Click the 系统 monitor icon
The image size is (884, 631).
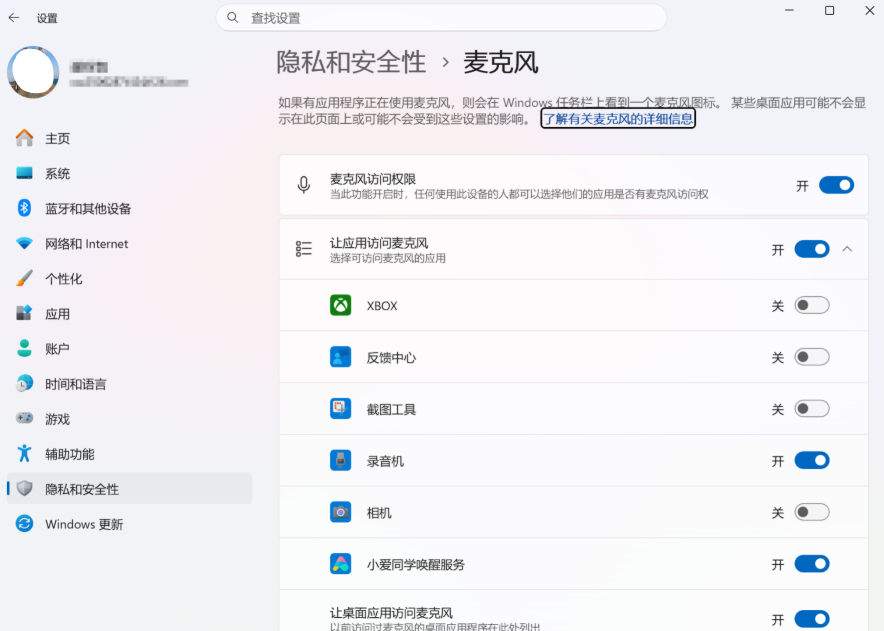(x=24, y=173)
